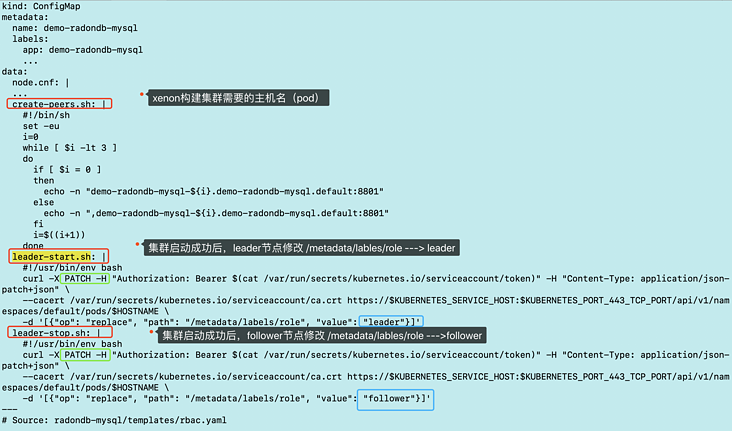Screen dimensions: 732x431
Task: Click the app: demo-radondb-mysql label line
Action: 83,49
